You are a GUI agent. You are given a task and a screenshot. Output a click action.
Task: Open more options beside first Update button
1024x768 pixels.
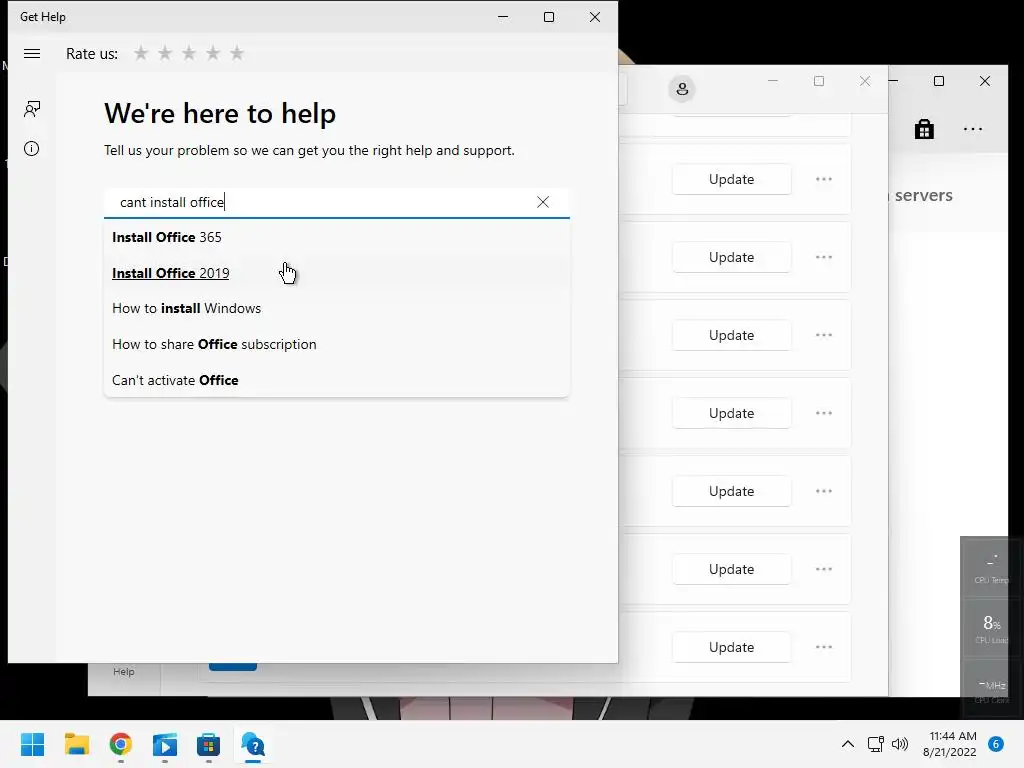point(824,179)
